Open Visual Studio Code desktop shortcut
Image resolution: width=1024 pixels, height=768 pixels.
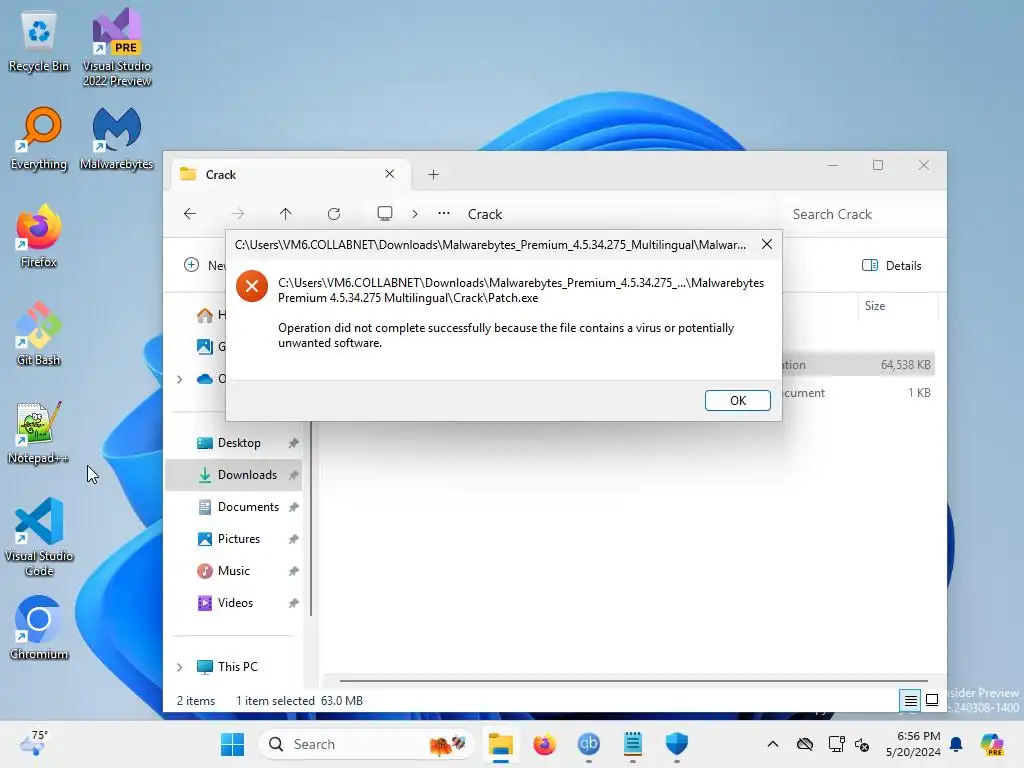click(x=39, y=537)
